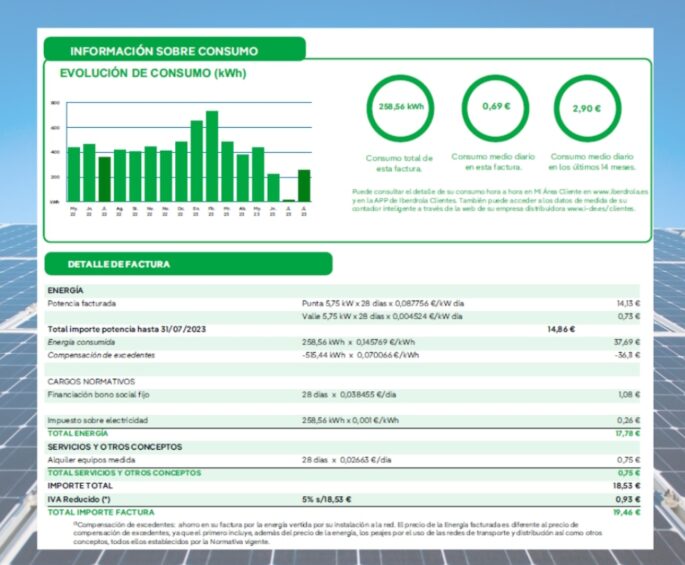Click the Iberdrola consumption info paragraph
685x565 pixels.
(x=500, y=200)
